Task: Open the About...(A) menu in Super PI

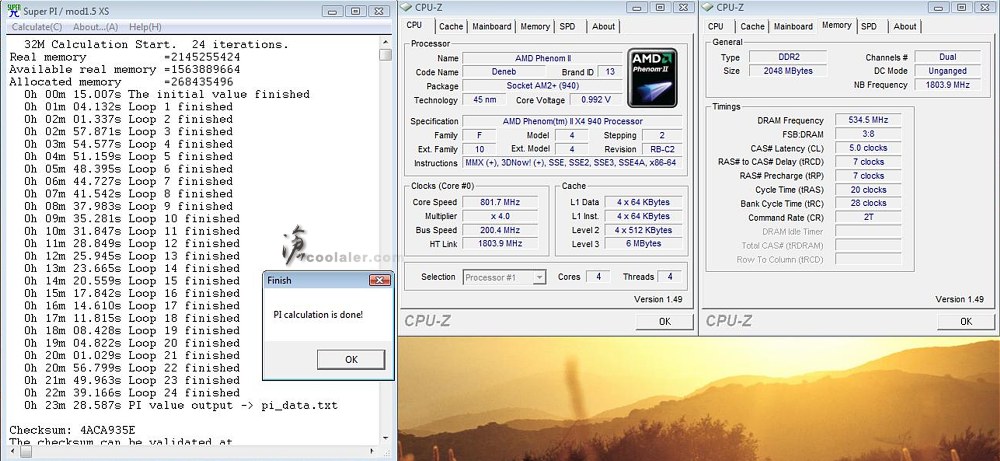Action: (96, 27)
